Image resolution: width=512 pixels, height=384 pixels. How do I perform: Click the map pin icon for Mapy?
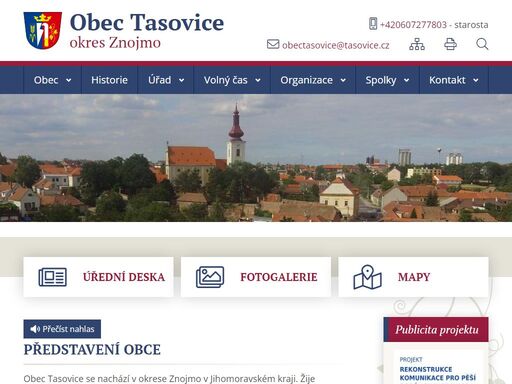click(367, 277)
